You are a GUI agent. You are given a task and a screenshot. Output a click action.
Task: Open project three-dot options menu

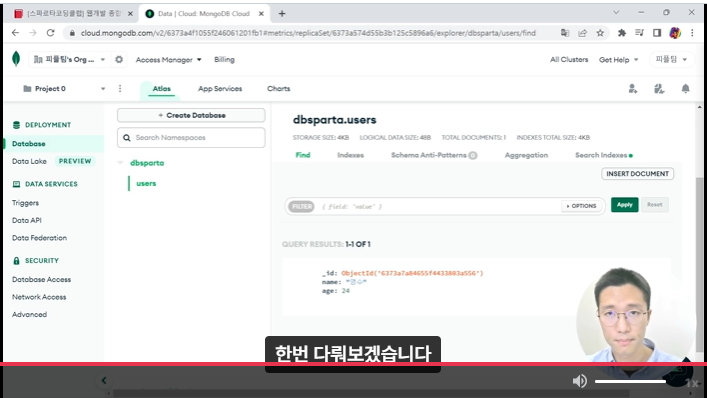pyautogui.click(x=120, y=89)
